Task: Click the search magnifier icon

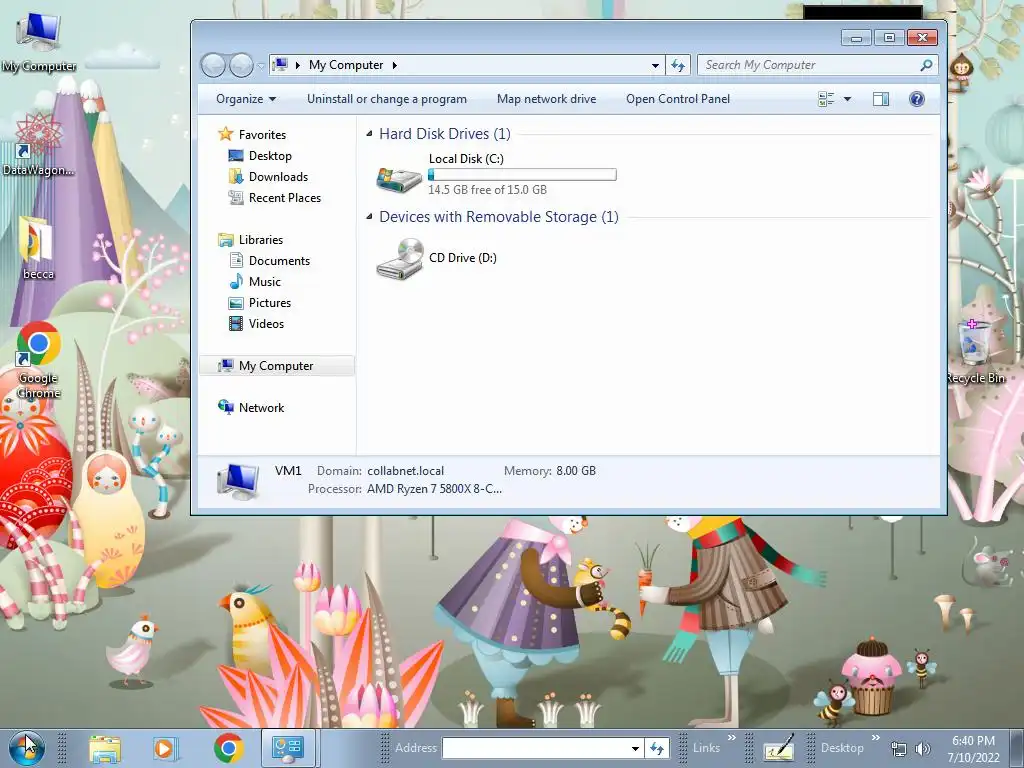Action: [x=926, y=65]
